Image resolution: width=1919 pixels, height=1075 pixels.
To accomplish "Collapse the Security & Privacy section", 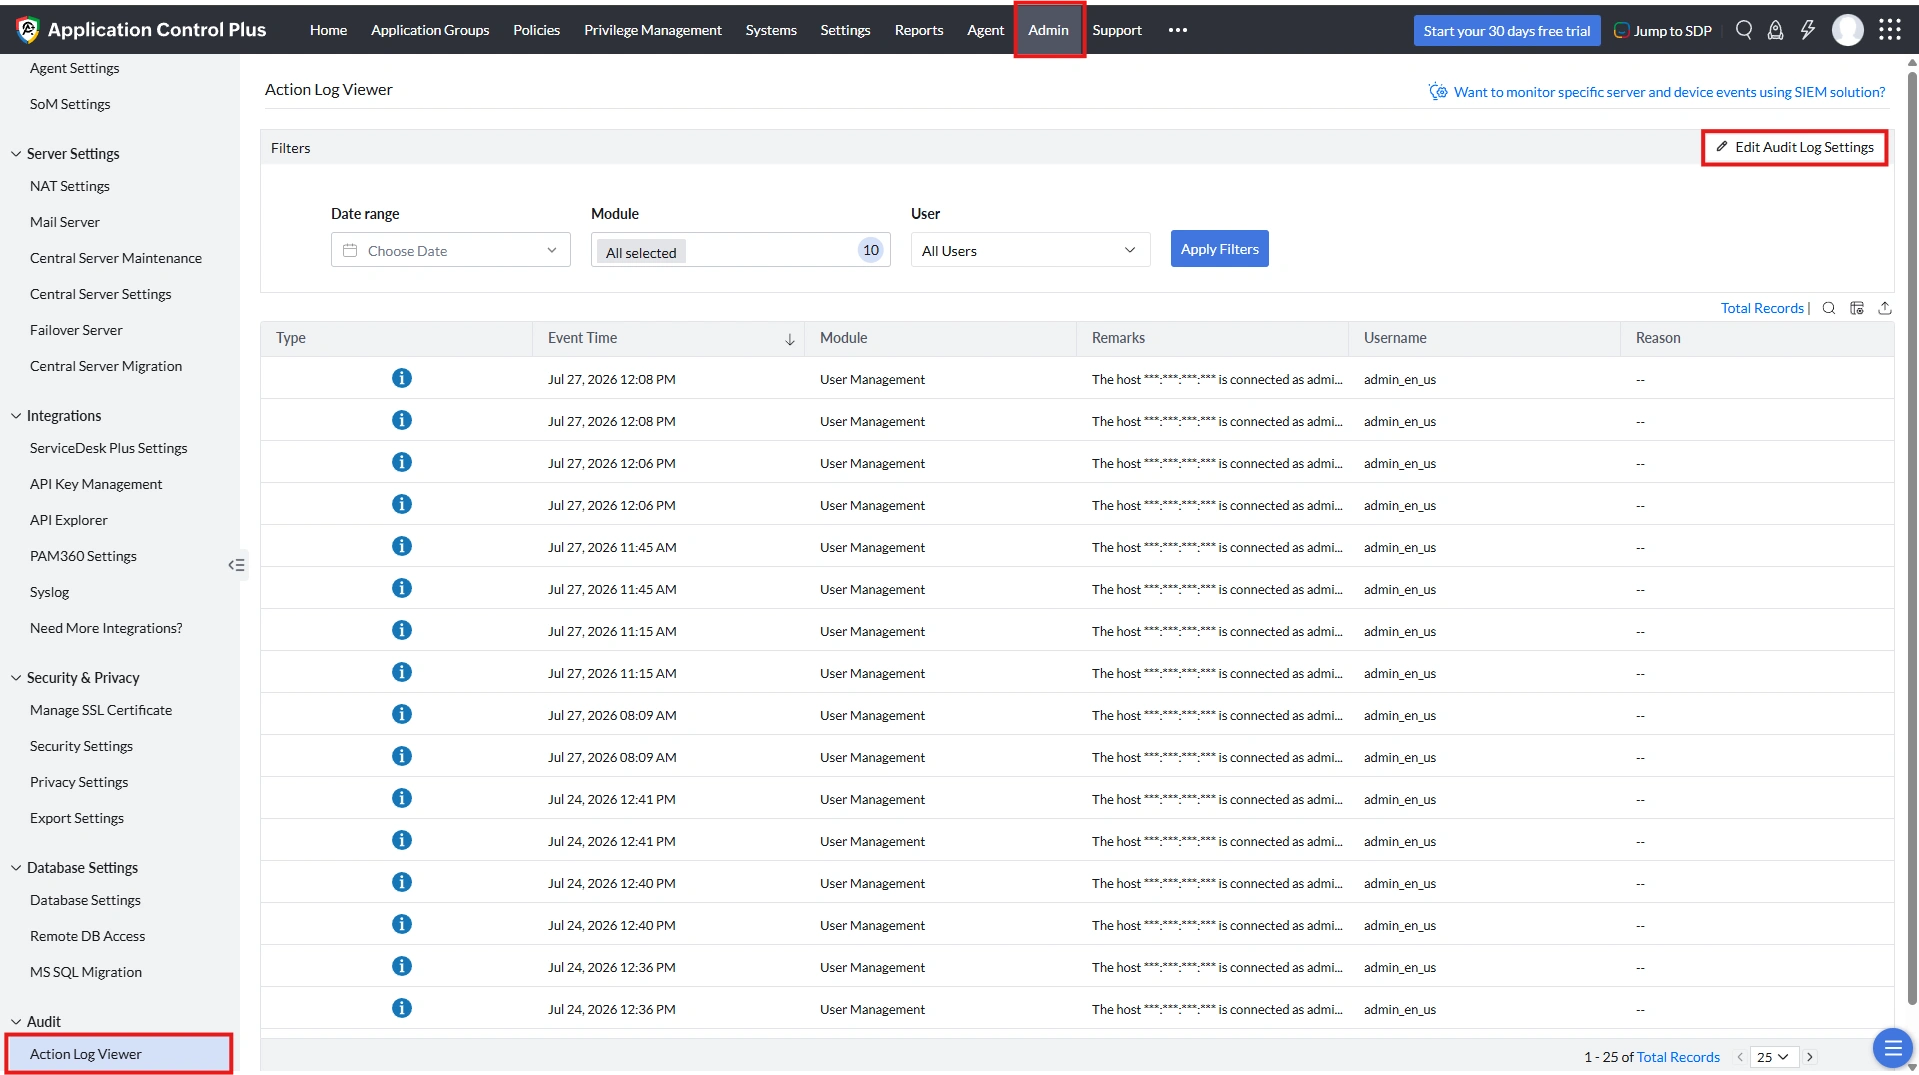I will [16, 678].
